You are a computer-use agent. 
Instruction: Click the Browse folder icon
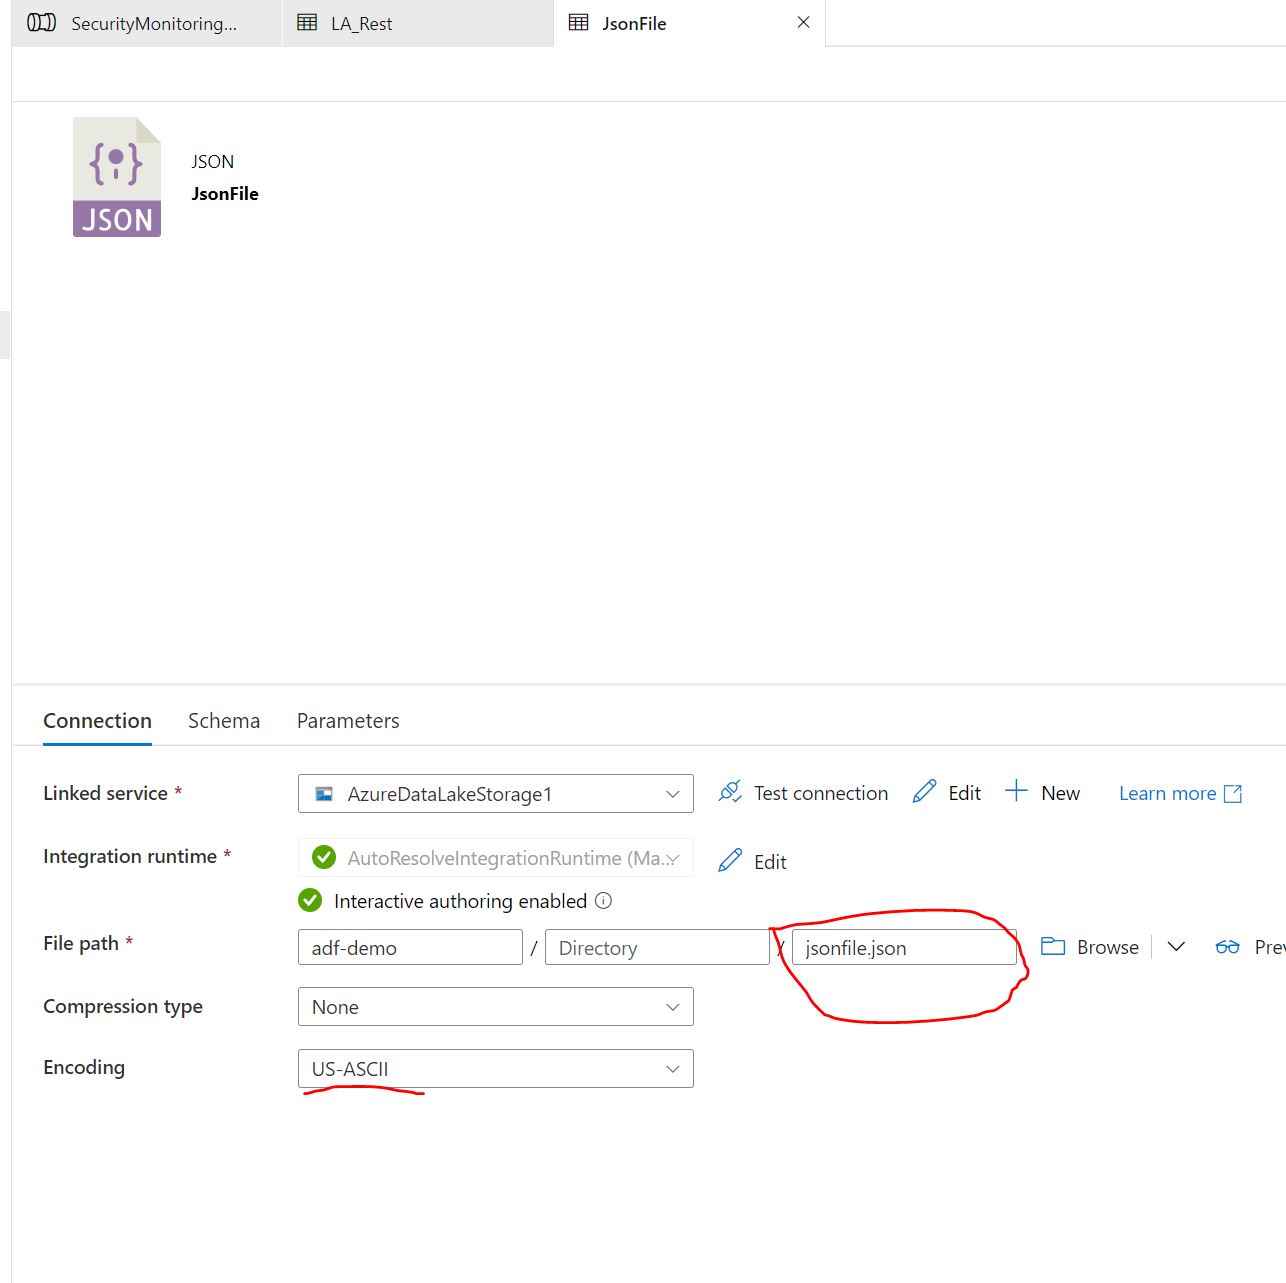point(1053,946)
